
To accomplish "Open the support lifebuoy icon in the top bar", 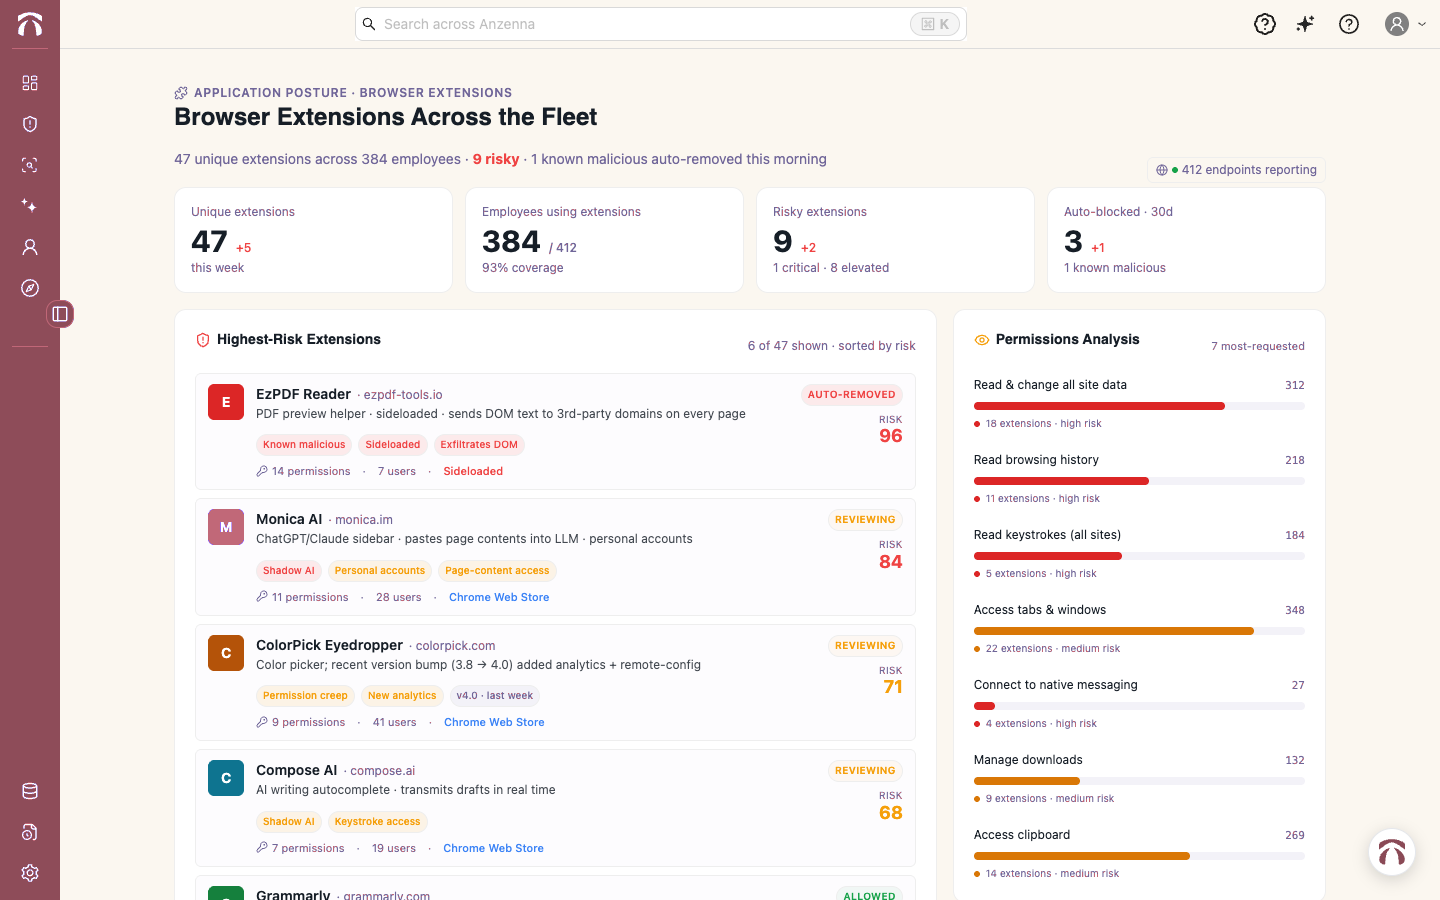I will point(1265,24).
